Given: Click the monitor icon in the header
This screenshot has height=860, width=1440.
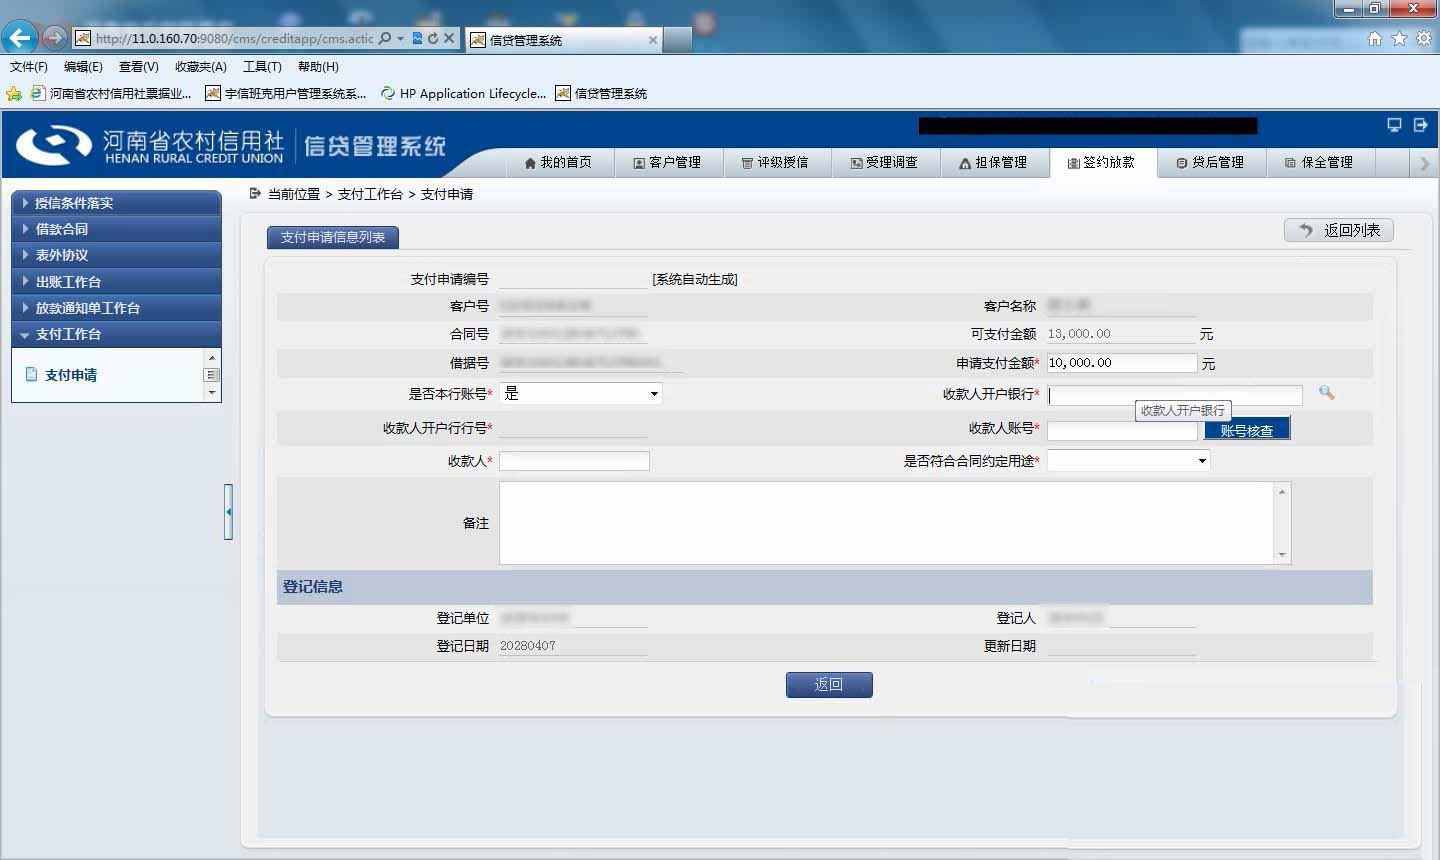Looking at the screenshot, I should click(1394, 125).
